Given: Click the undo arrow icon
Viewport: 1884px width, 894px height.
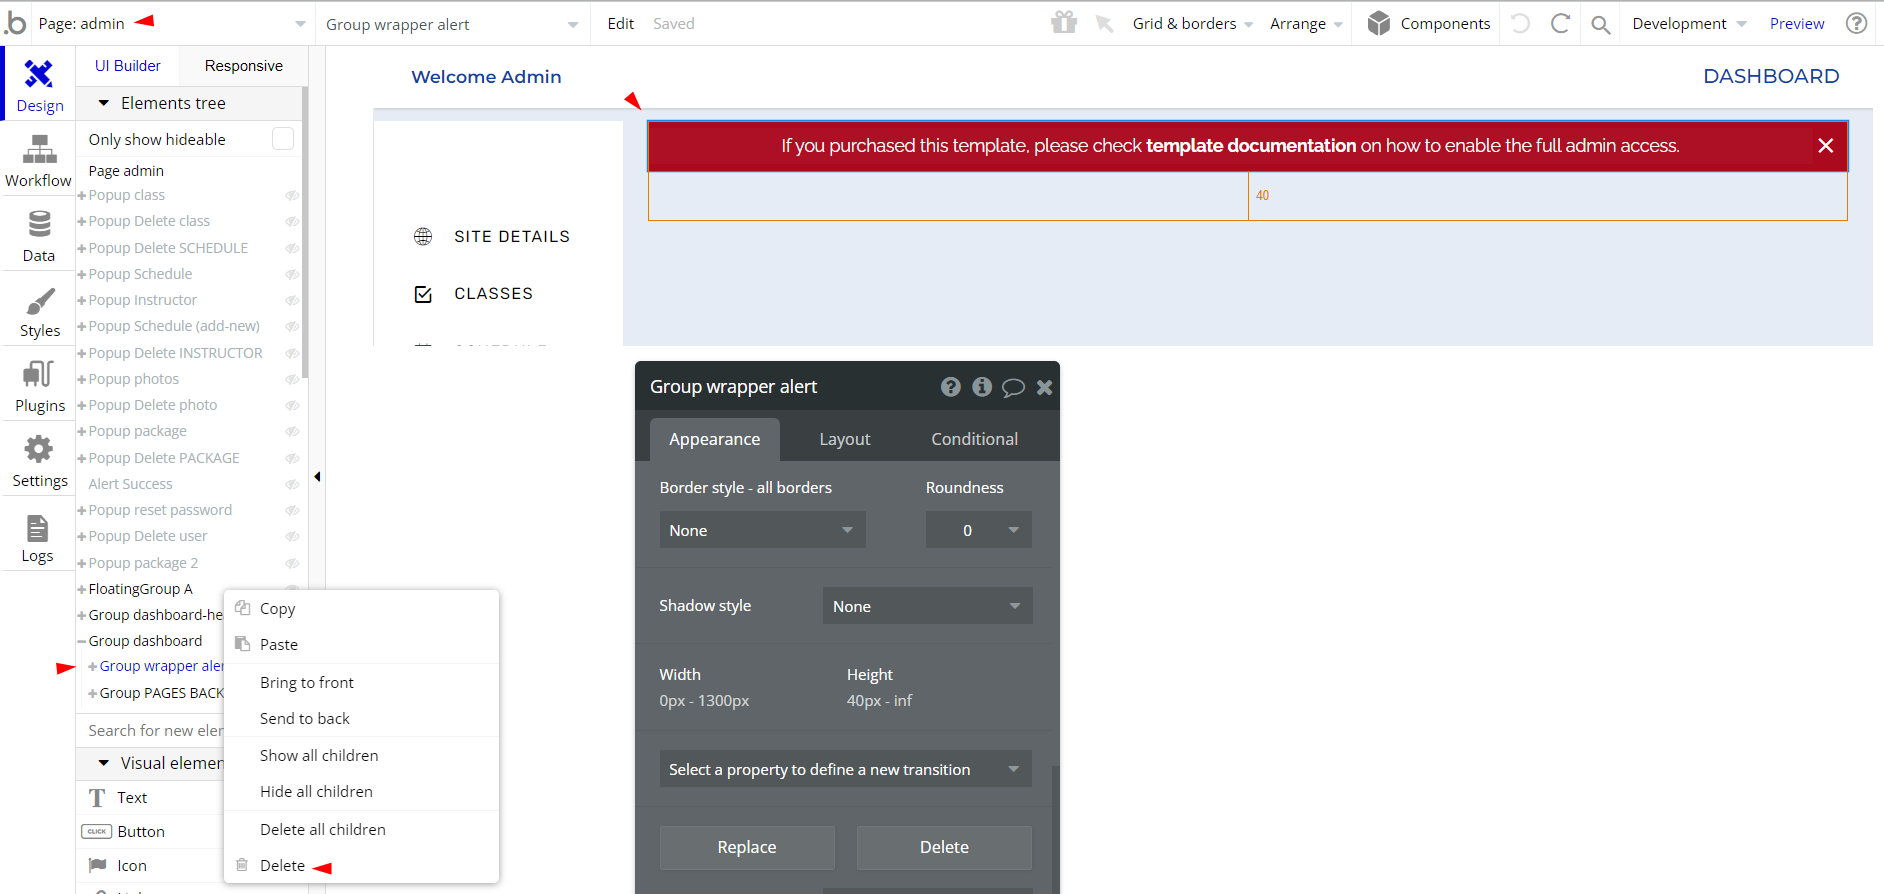Looking at the screenshot, I should [x=1520, y=23].
